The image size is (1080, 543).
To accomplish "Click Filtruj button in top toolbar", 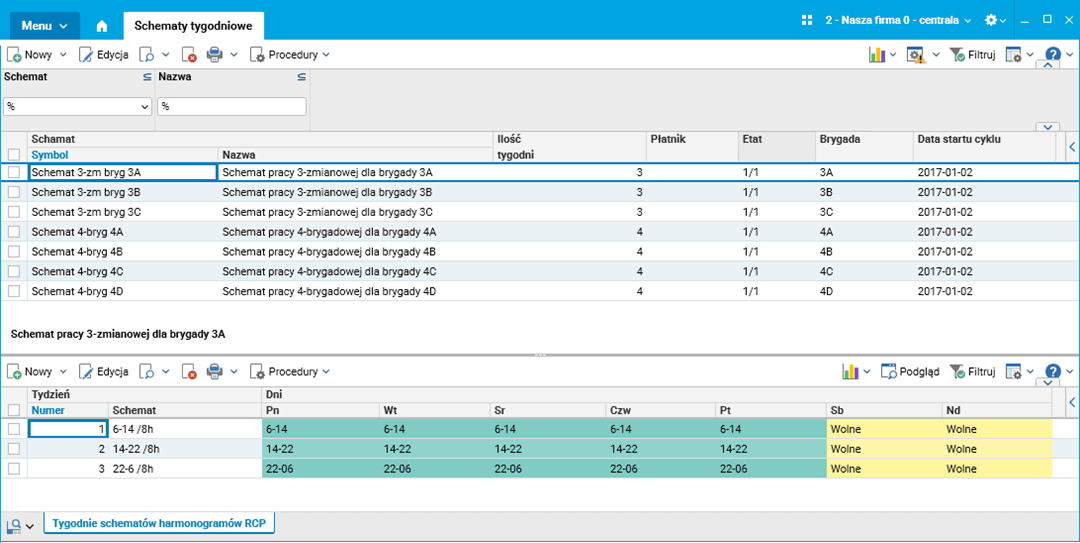I will pyautogui.click(x=971, y=55).
